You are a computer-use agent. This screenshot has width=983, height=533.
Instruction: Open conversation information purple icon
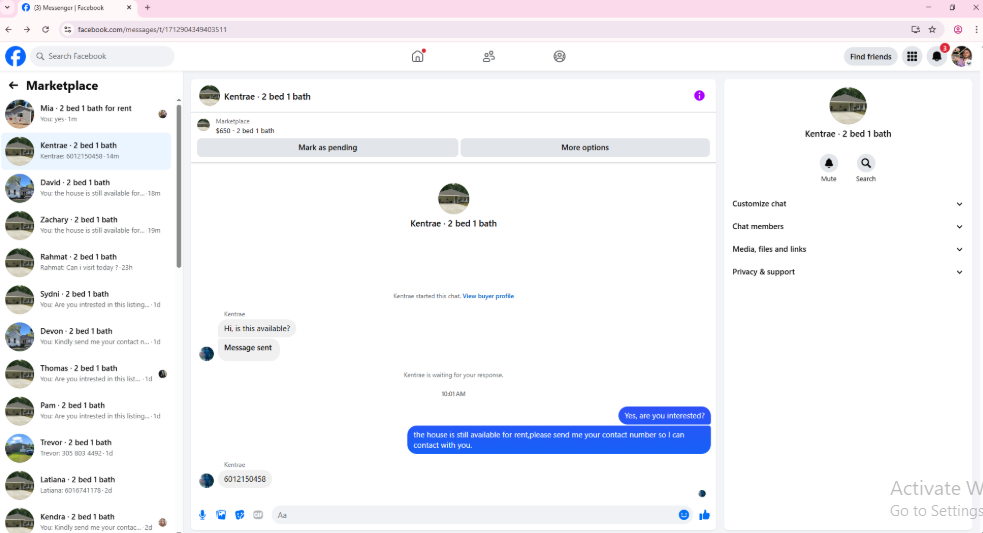point(699,96)
